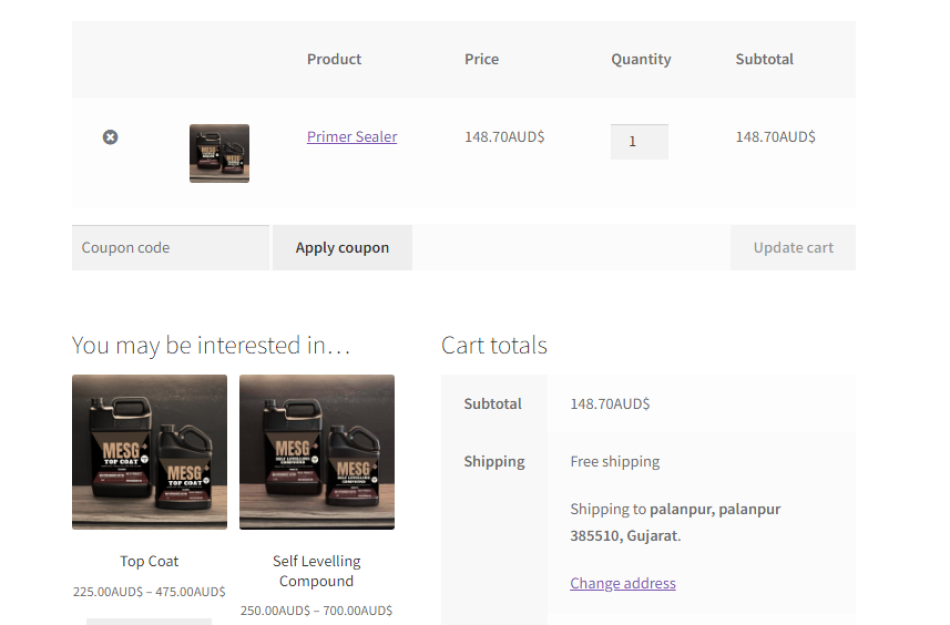Click the Self Levelling Compound price range

tap(316, 609)
